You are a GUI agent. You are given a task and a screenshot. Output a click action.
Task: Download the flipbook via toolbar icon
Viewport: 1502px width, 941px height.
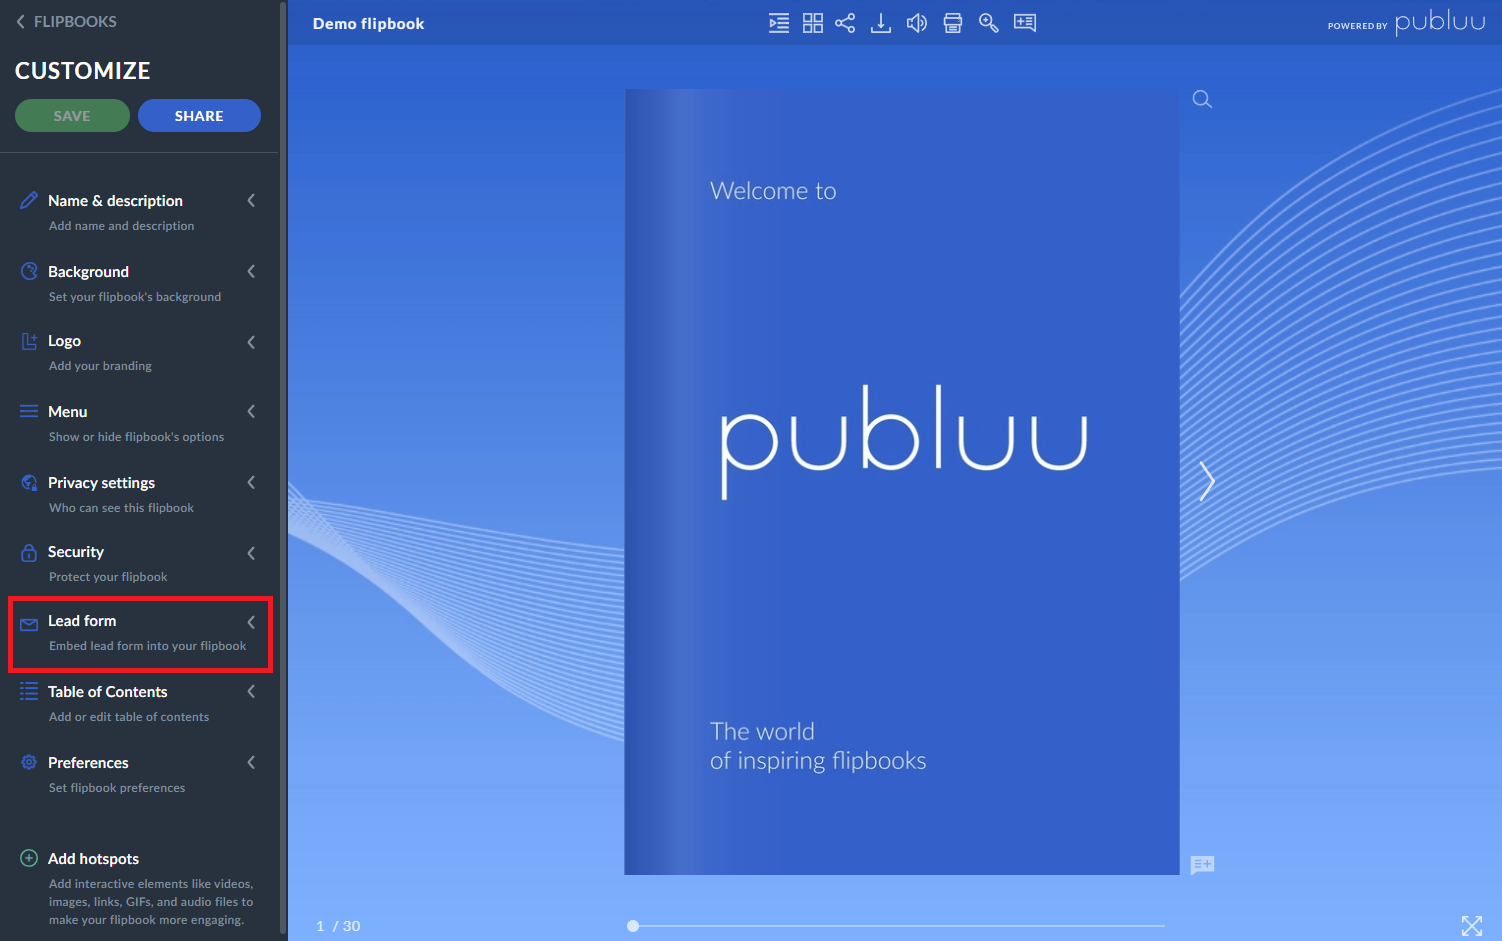(x=881, y=23)
